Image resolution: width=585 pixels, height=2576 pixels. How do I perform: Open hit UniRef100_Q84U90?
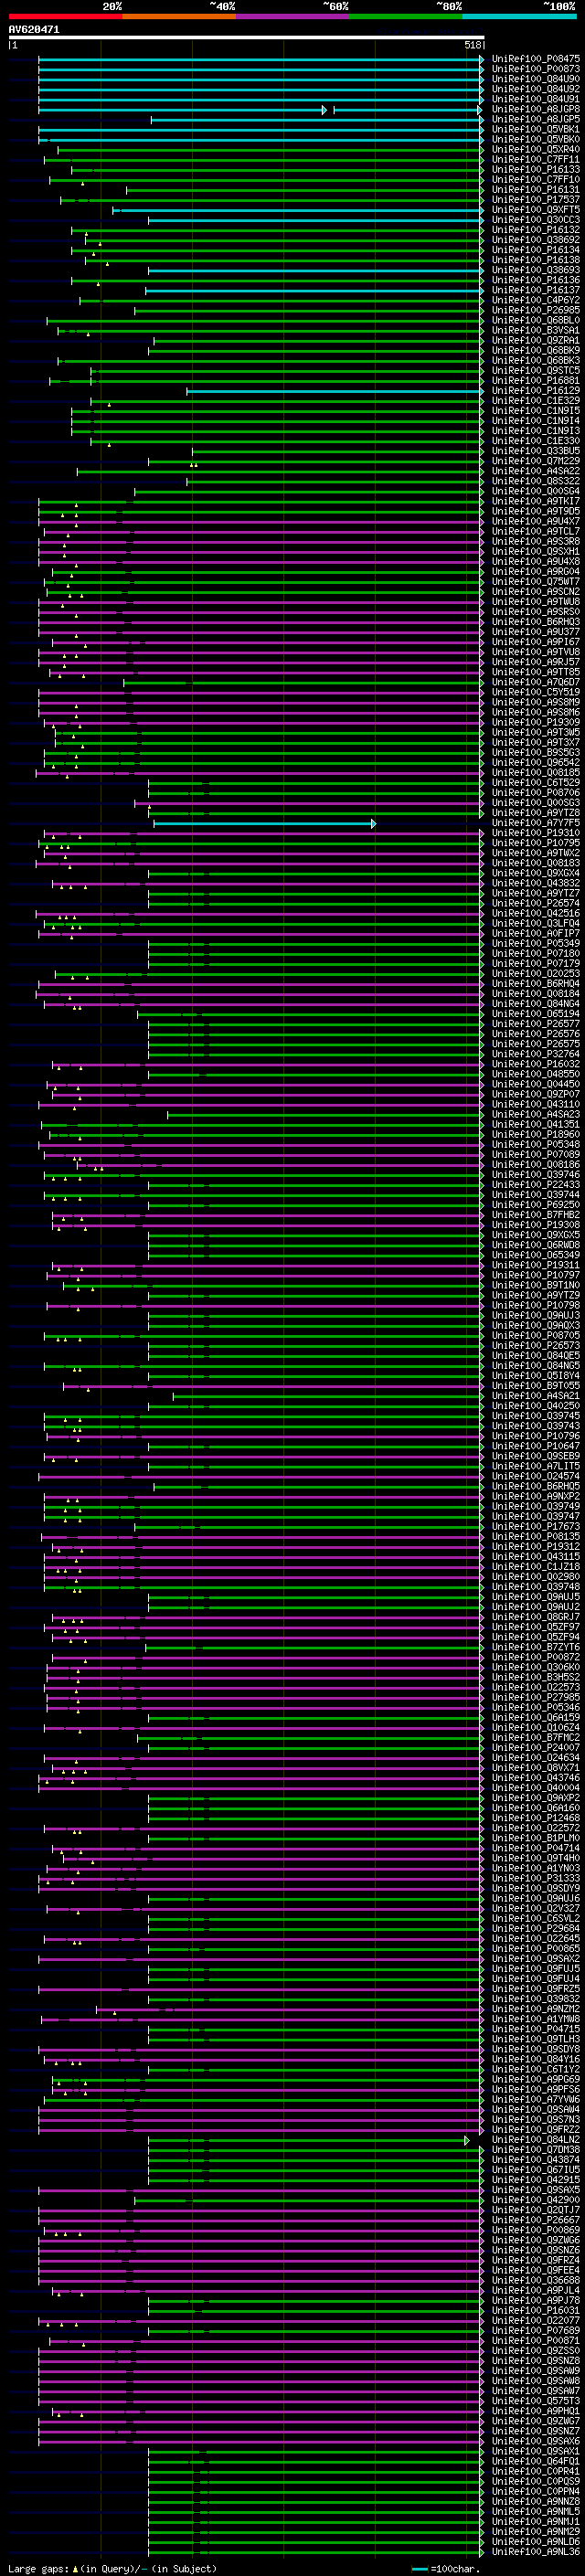click(536, 79)
